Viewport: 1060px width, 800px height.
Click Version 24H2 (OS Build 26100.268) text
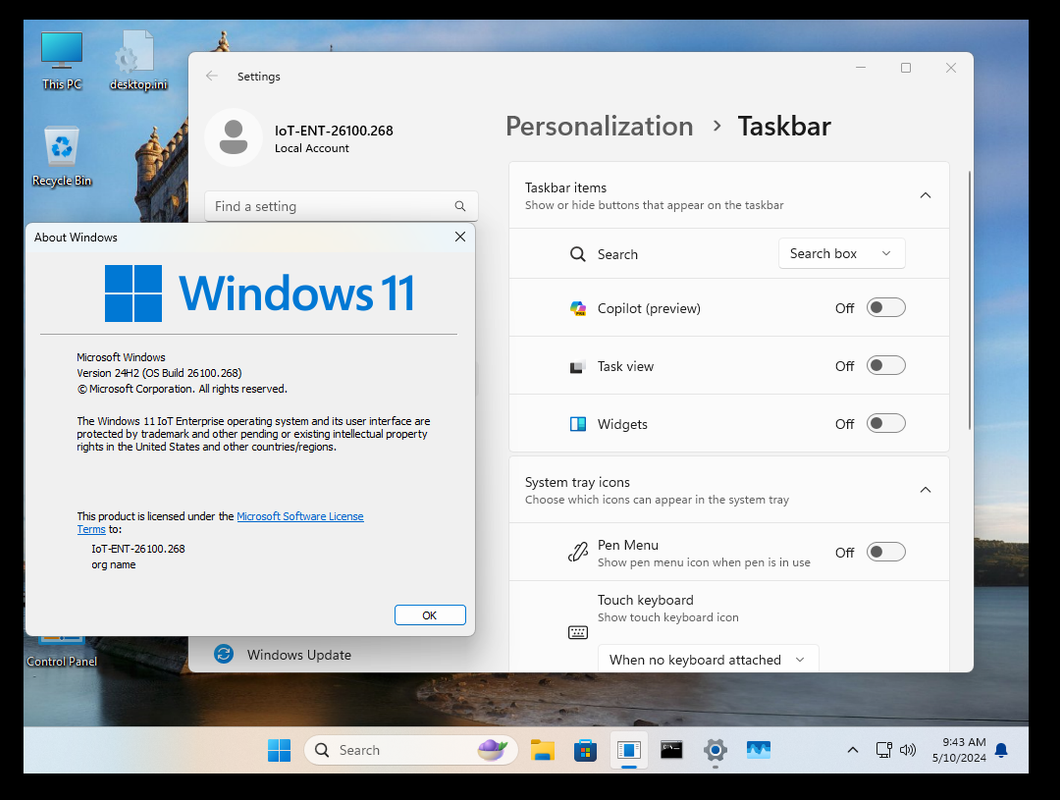159,373
